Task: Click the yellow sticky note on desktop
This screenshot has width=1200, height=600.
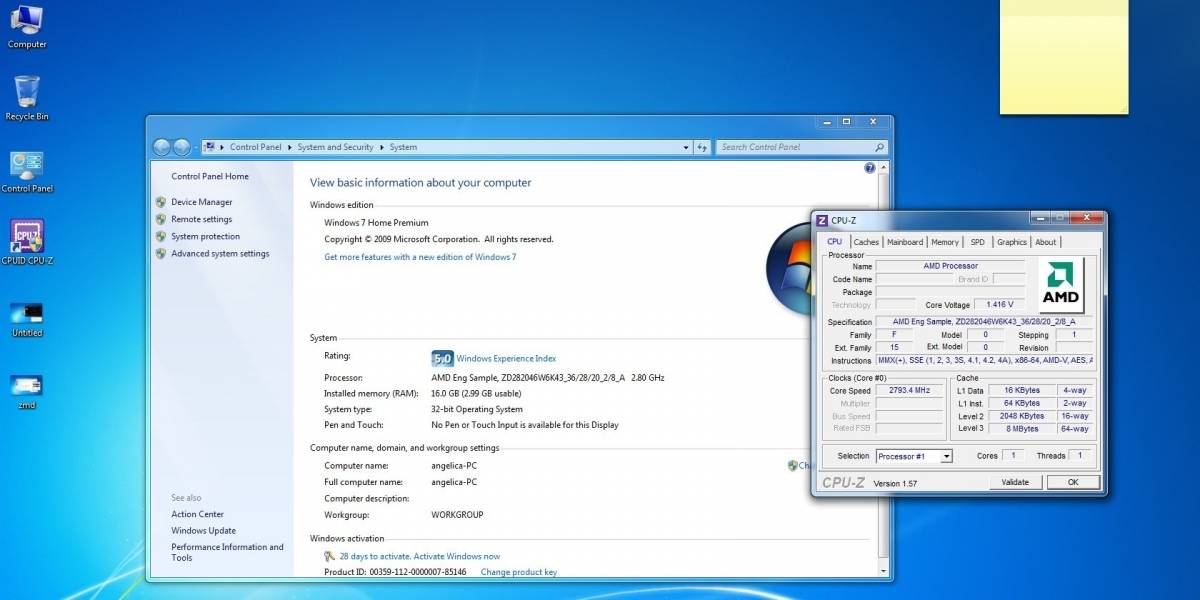Action: 1064,57
